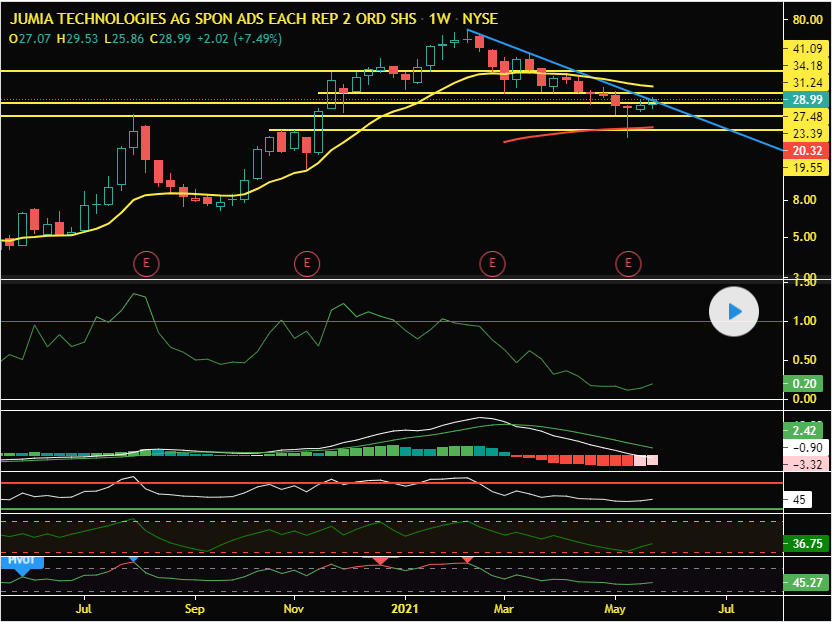Click the current price tag 28.99

pos(807,100)
